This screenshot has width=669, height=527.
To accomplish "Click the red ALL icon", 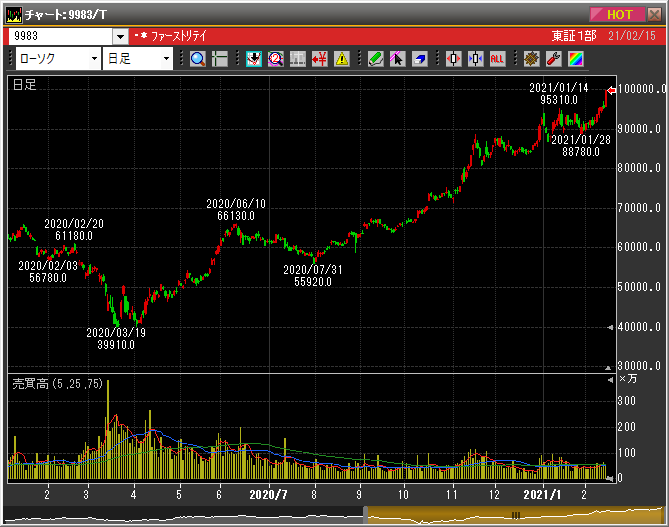I will tap(497, 59).
